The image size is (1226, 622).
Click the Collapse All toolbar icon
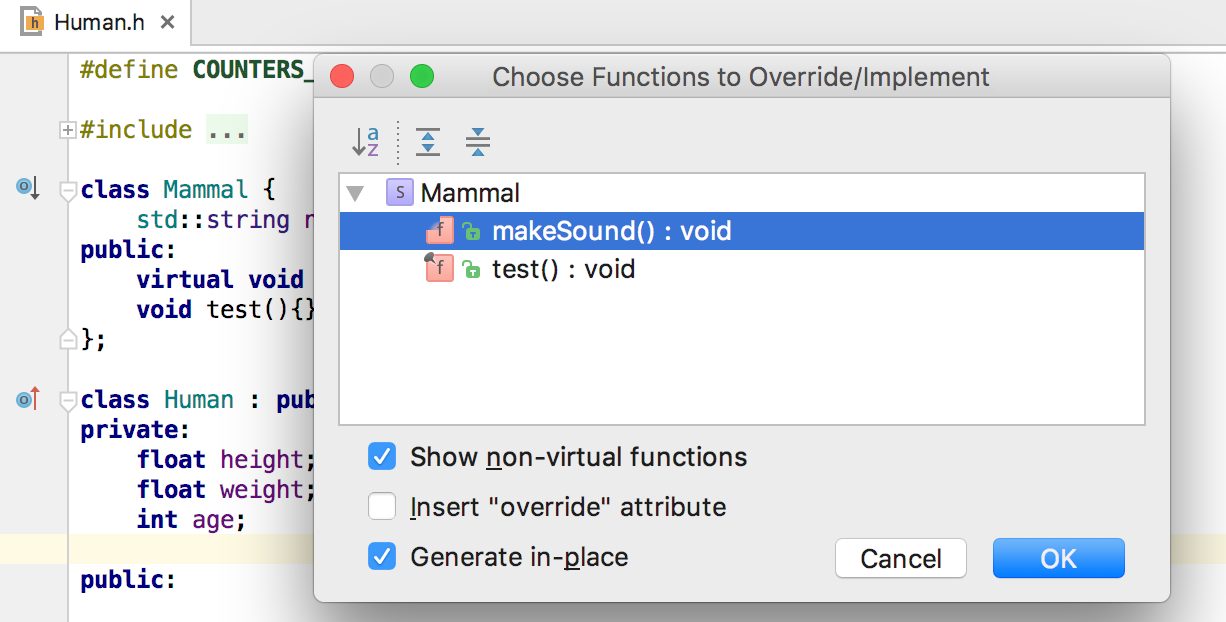[478, 142]
